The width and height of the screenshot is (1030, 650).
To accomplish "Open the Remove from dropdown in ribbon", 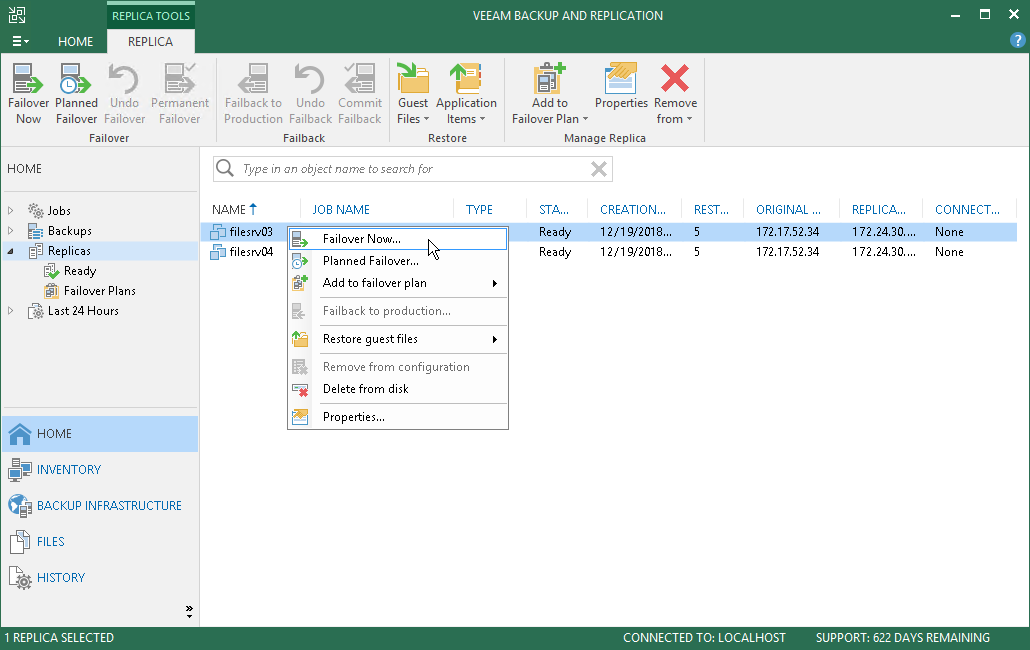I will tap(675, 93).
